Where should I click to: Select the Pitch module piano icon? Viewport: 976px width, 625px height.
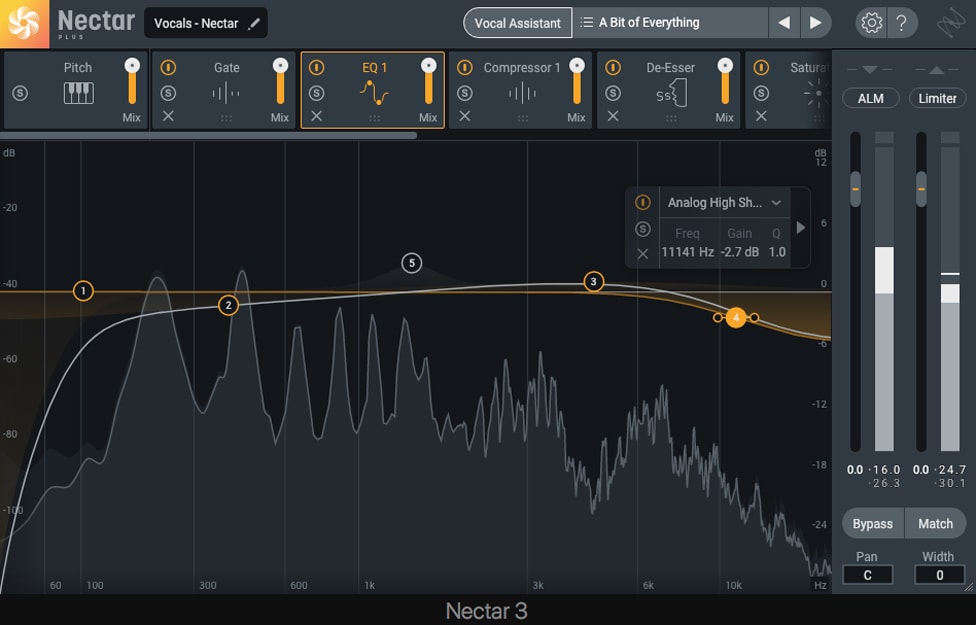coord(78,93)
